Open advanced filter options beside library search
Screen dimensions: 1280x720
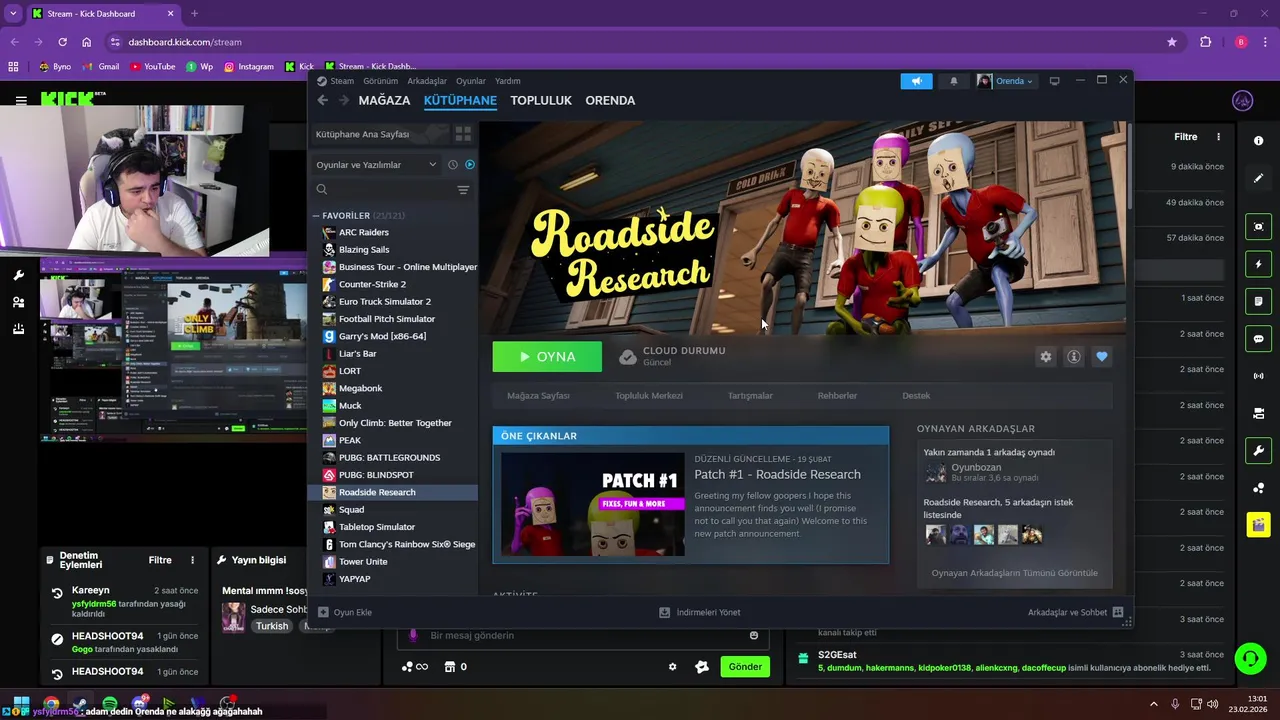(463, 190)
